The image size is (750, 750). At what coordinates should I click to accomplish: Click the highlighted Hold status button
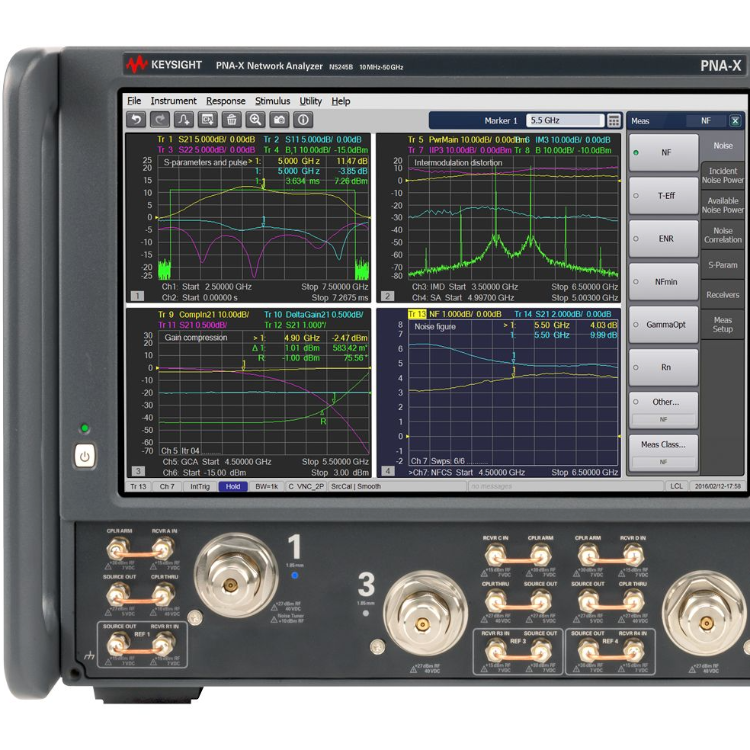(233, 486)
